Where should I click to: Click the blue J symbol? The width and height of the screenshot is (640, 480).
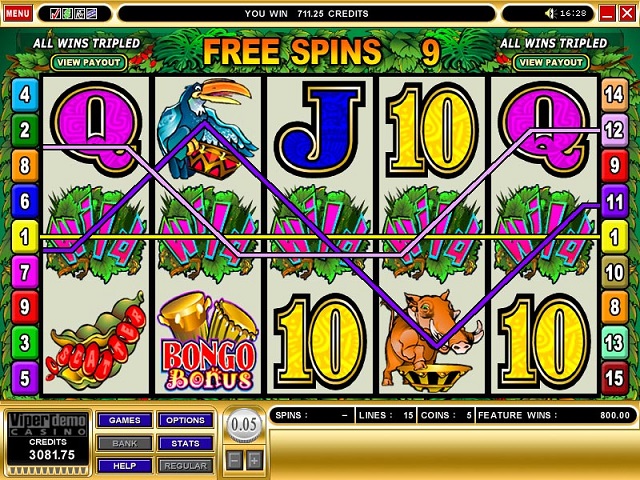[320, 129]
